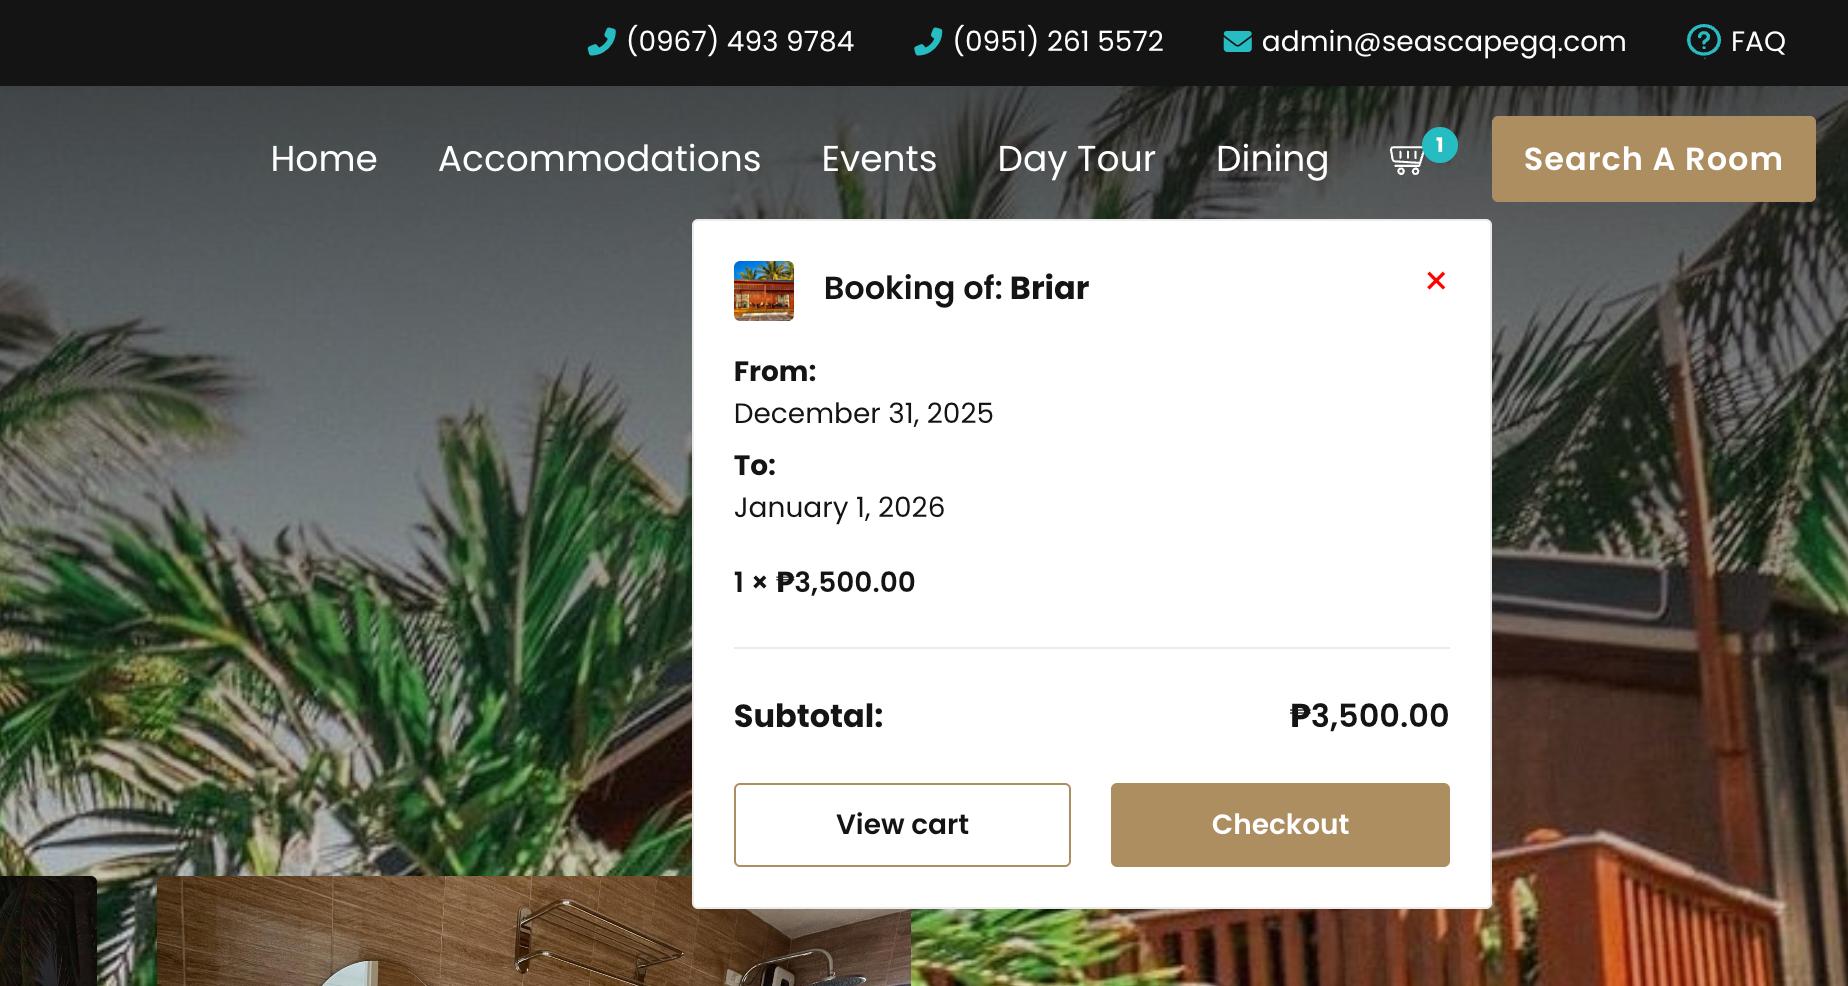Open the FAQ text link
The width and height of the screenshot is (1848, 986).
[x=1758, y=42]
